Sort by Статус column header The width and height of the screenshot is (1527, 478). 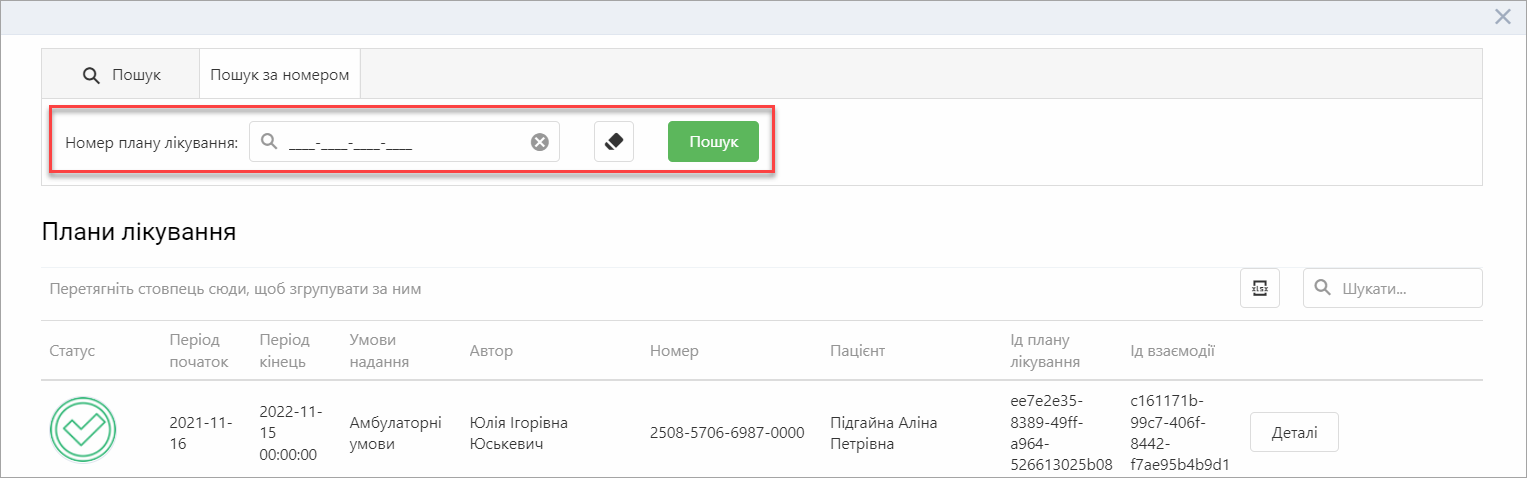[x=72, y=351]
